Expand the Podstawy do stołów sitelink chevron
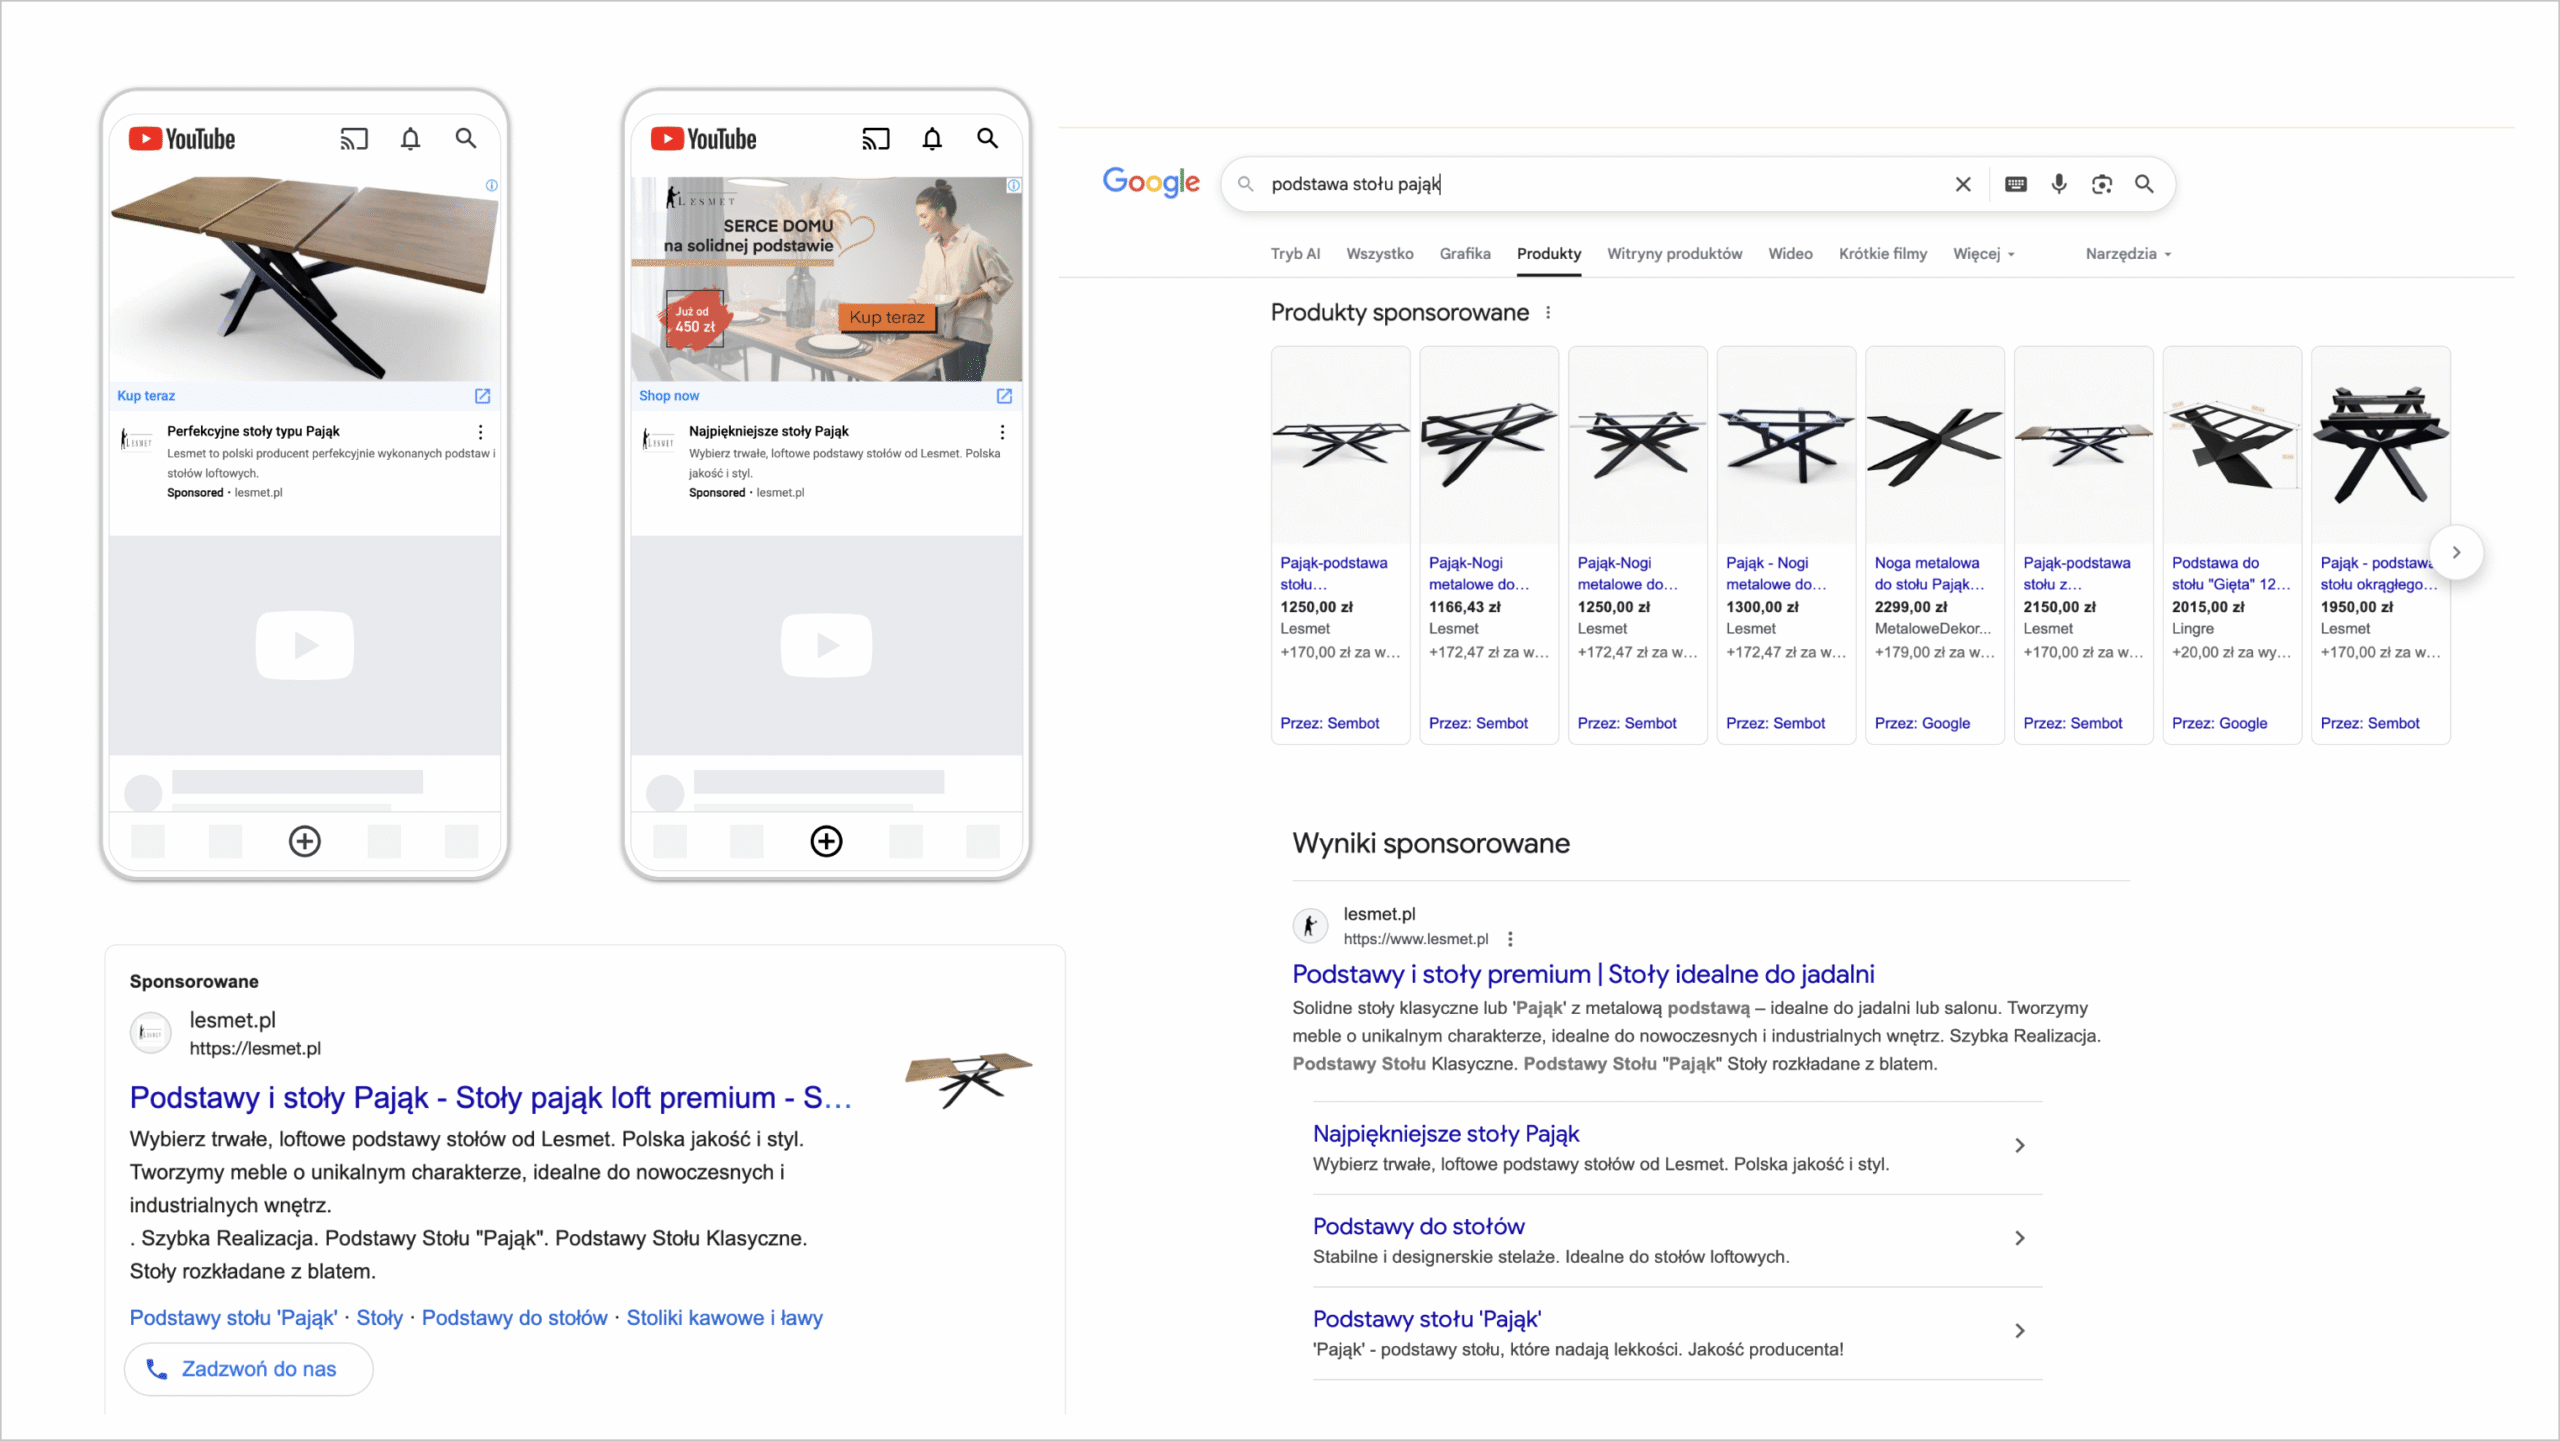 tap(2019, 1238)
